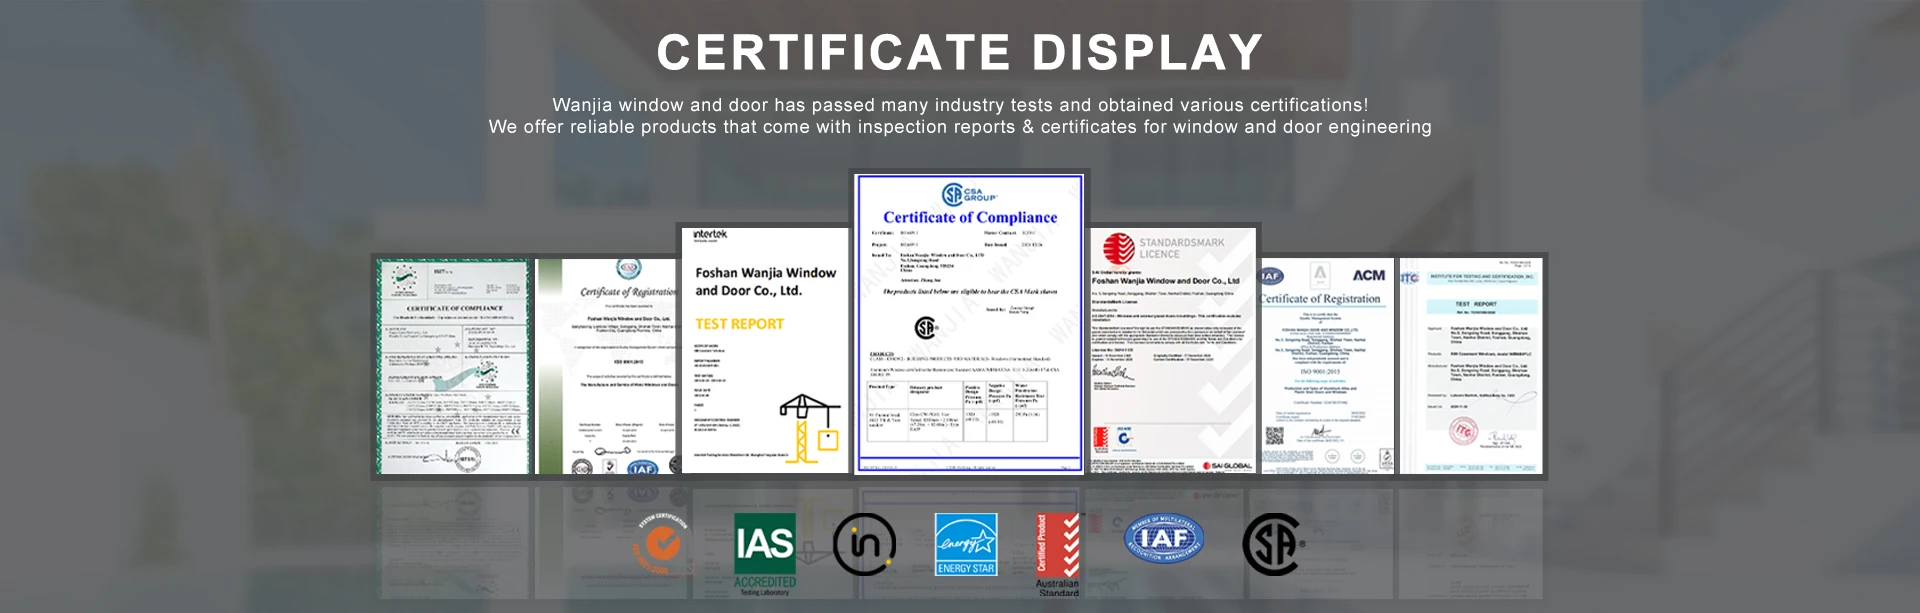Open the ITC Test Report on far right
The height and width of the screenshot is (613, 1920).
click(x=1471, y=366)
